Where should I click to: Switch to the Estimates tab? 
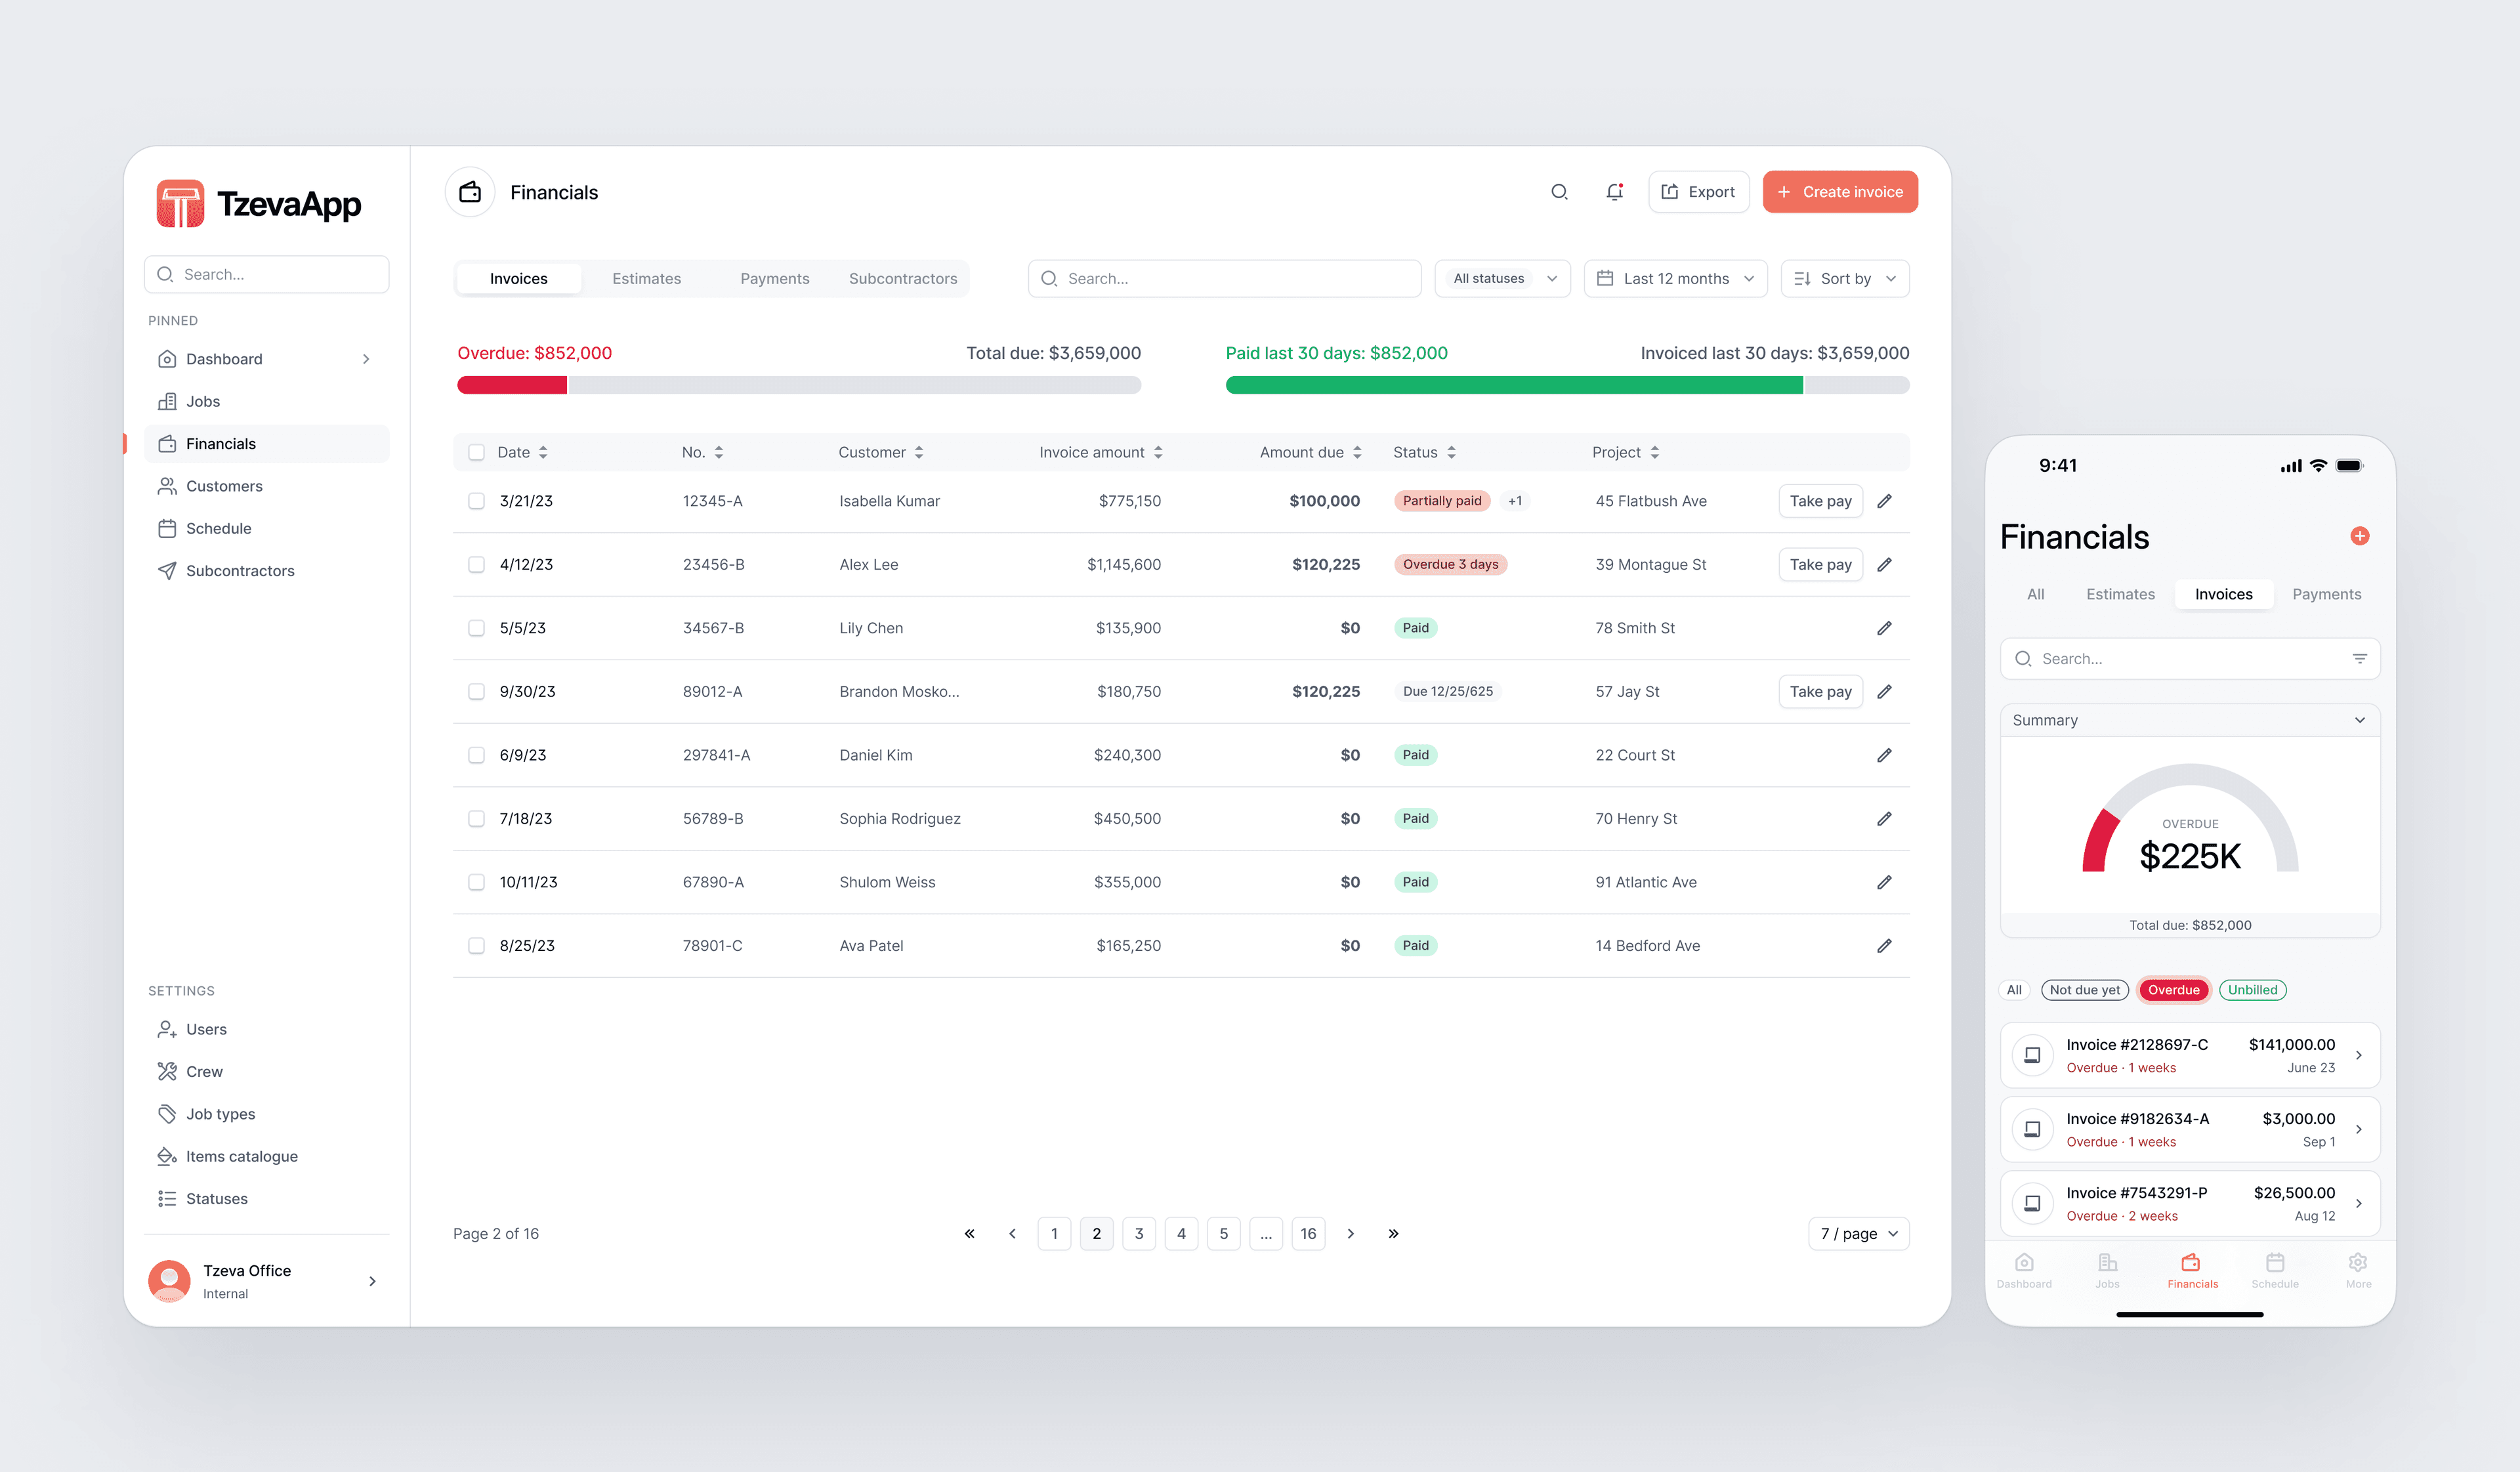coord(646,277)
